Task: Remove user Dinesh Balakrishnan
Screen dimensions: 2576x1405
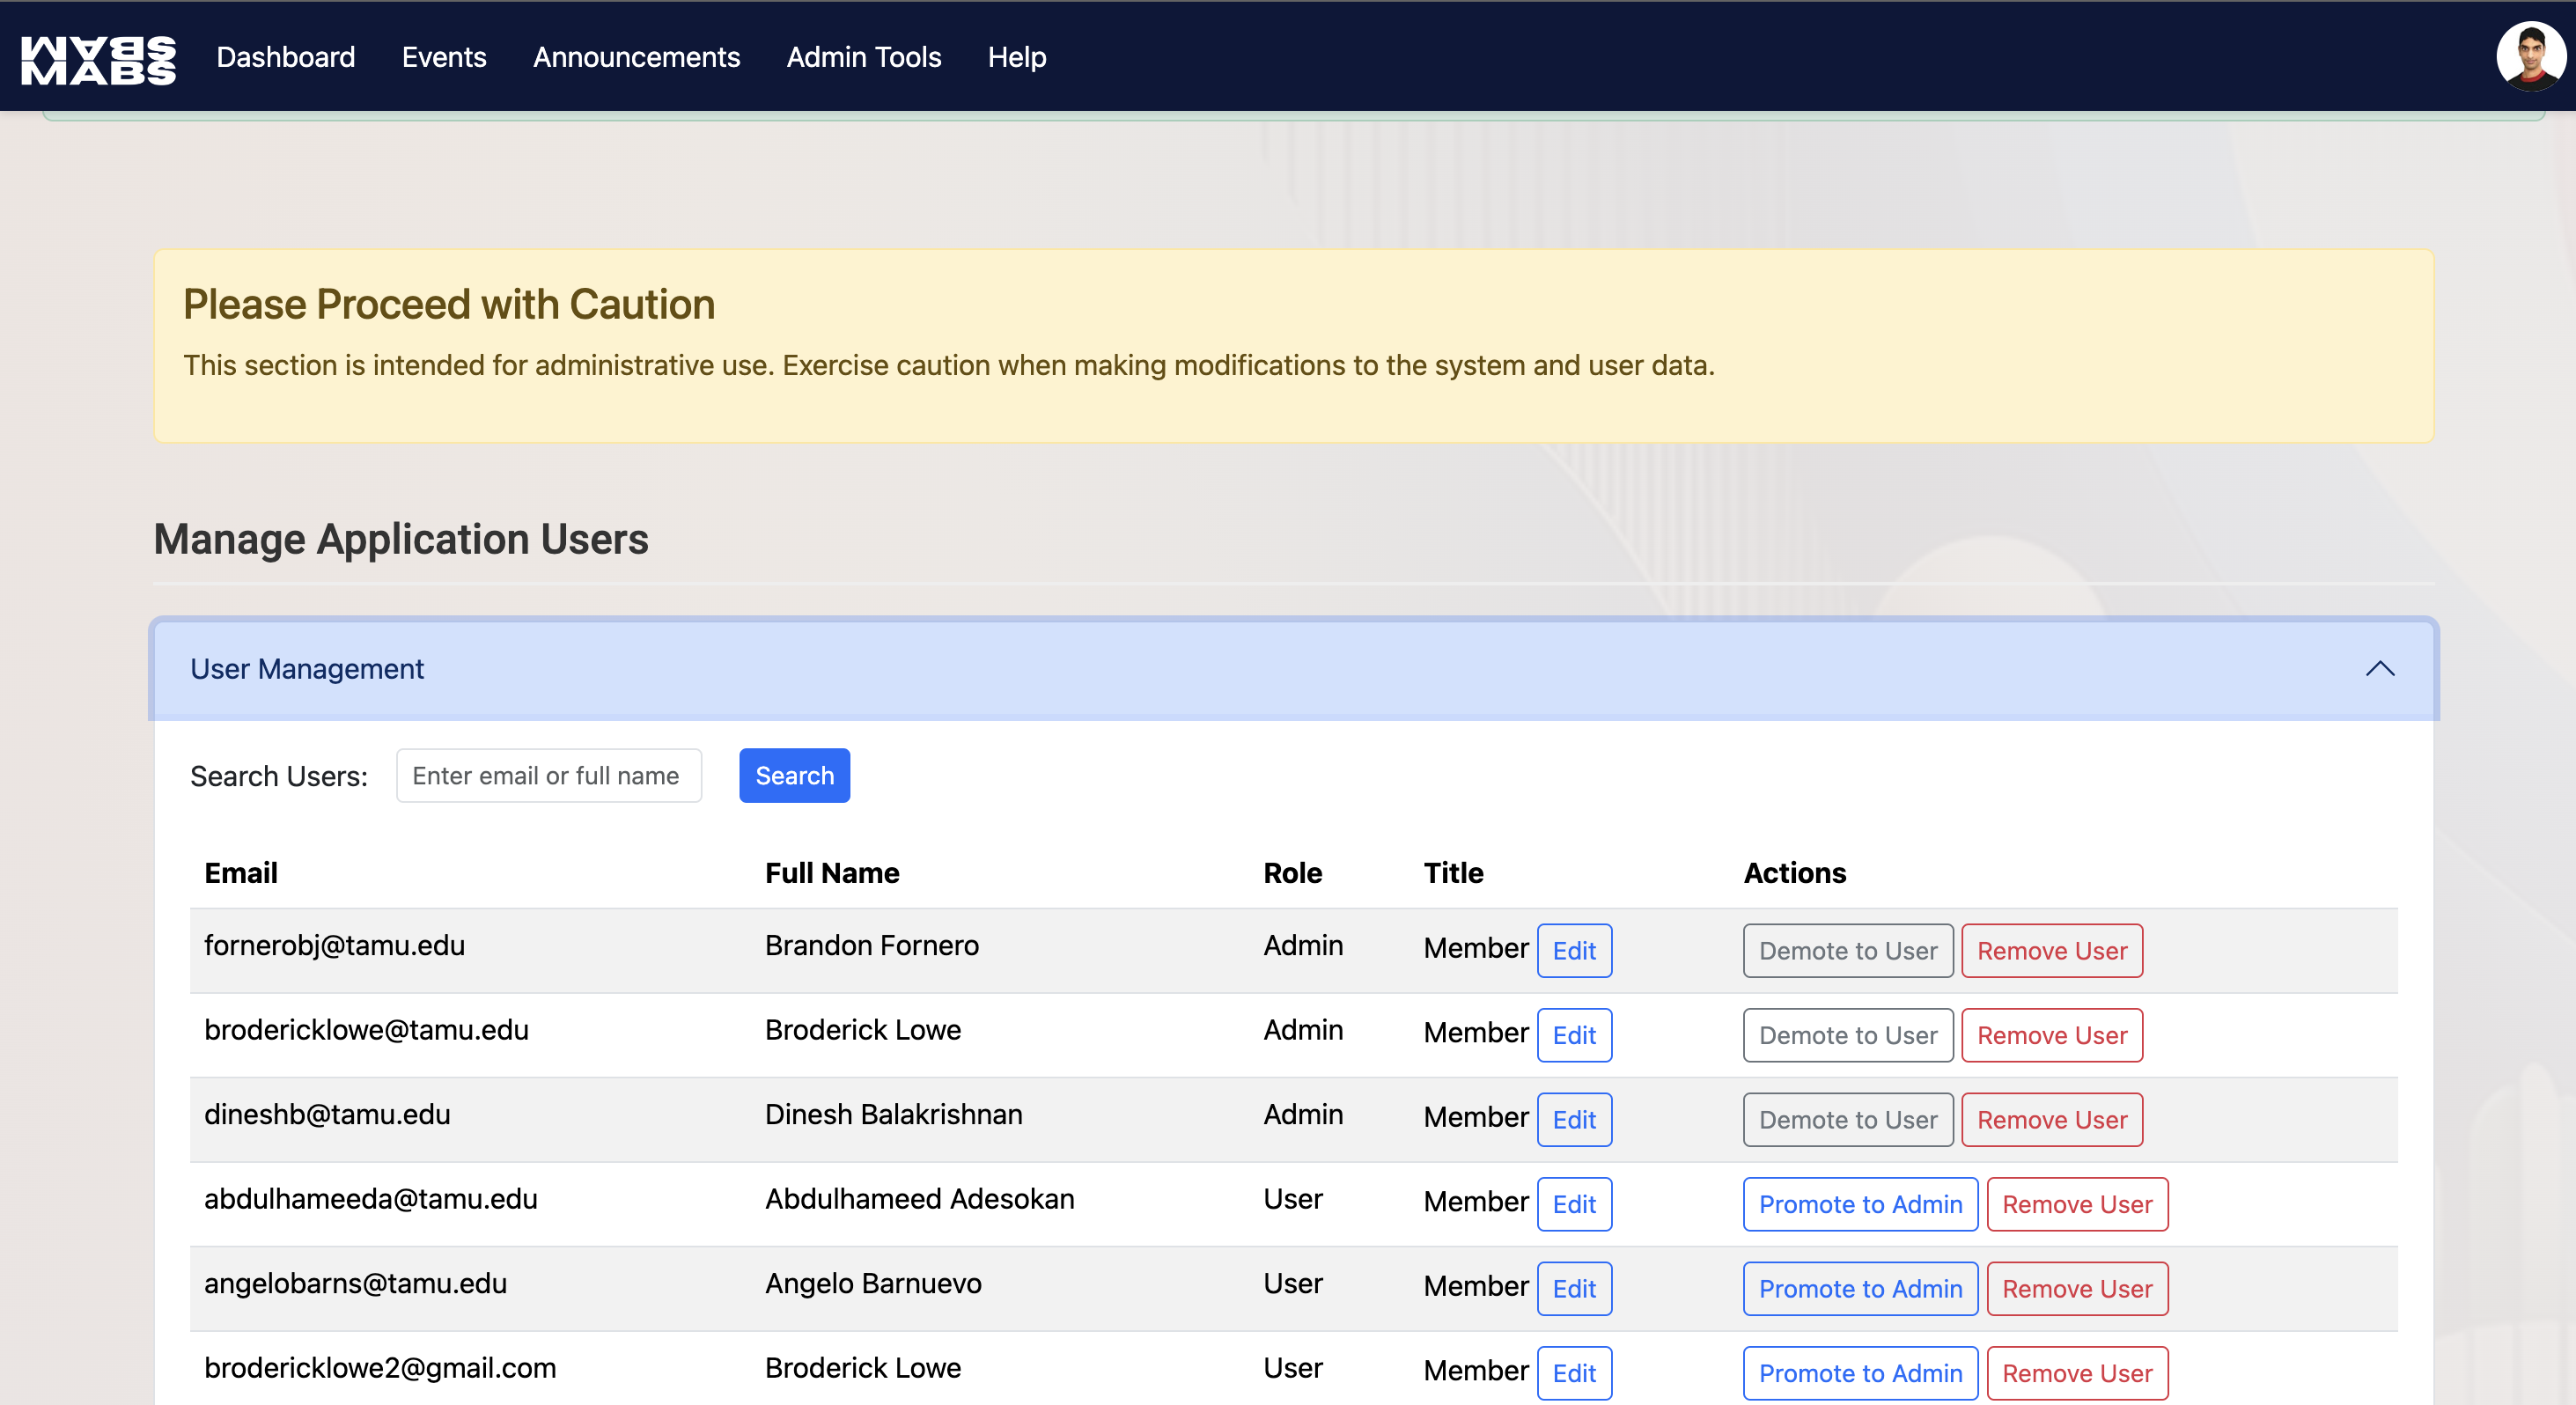Action: [2051, 1120]
